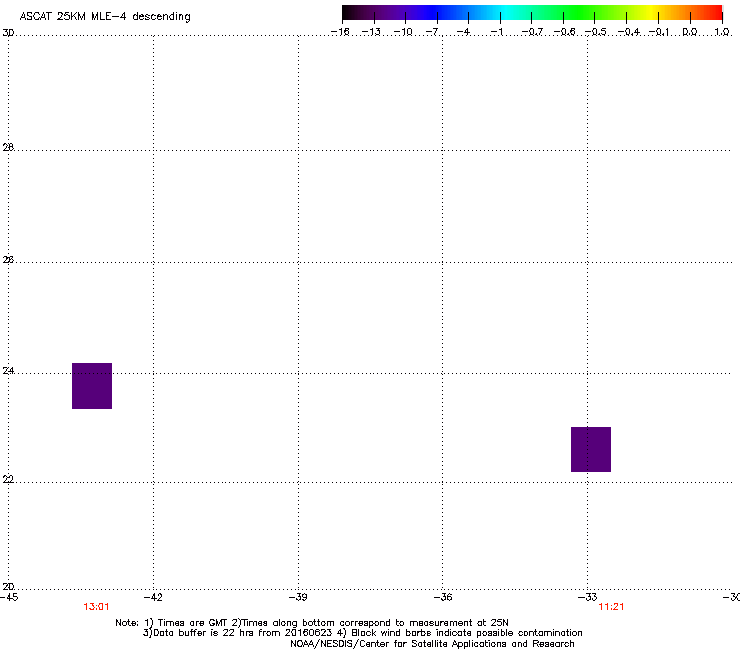Image resolution: width=740 pixels, height=650 pixels.
Task: Click the -33 longitude axis label
Action: coord(588,597)
